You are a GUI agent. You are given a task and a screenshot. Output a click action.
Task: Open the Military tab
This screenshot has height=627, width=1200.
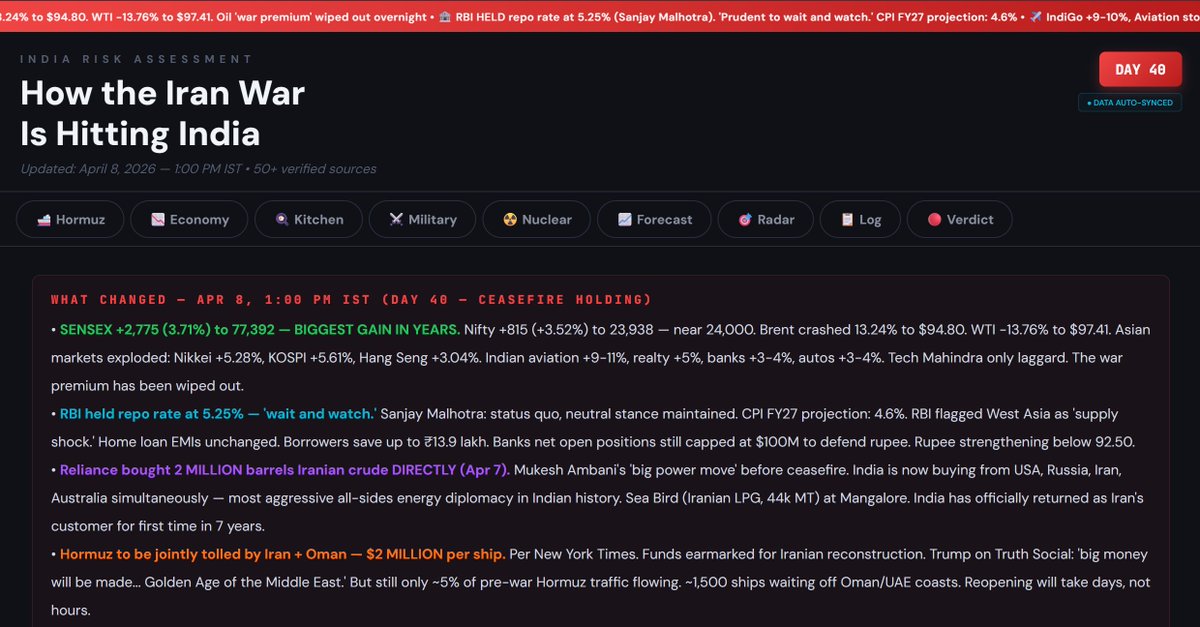click(x=422, y=219)
